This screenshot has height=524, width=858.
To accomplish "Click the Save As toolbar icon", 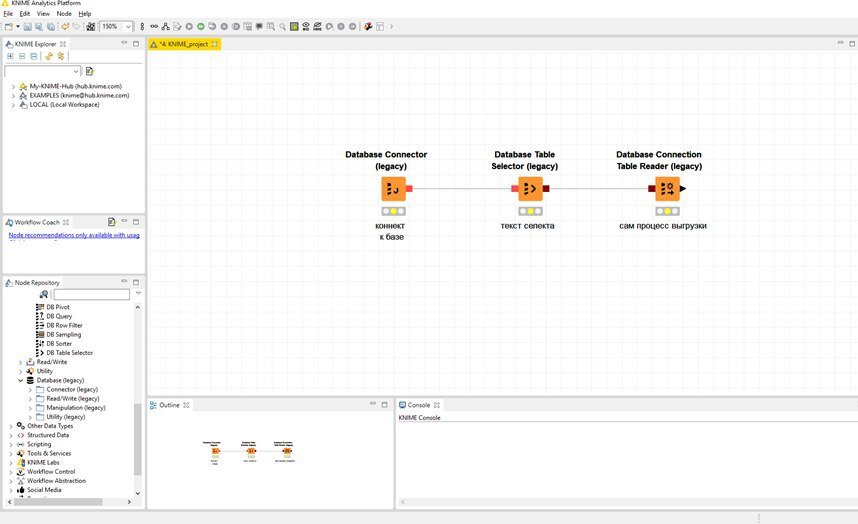I will pos(39,26).
